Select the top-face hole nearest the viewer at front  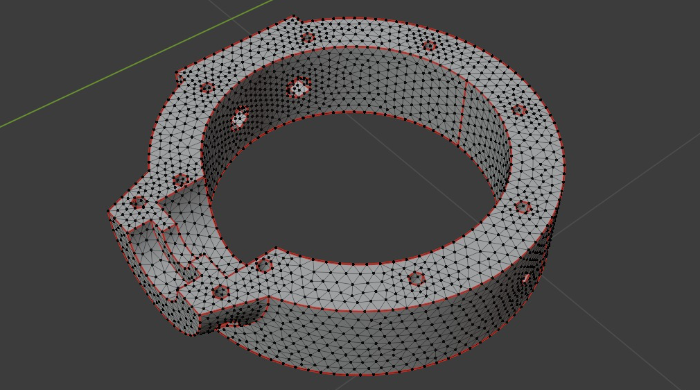[x=416, y=278]
